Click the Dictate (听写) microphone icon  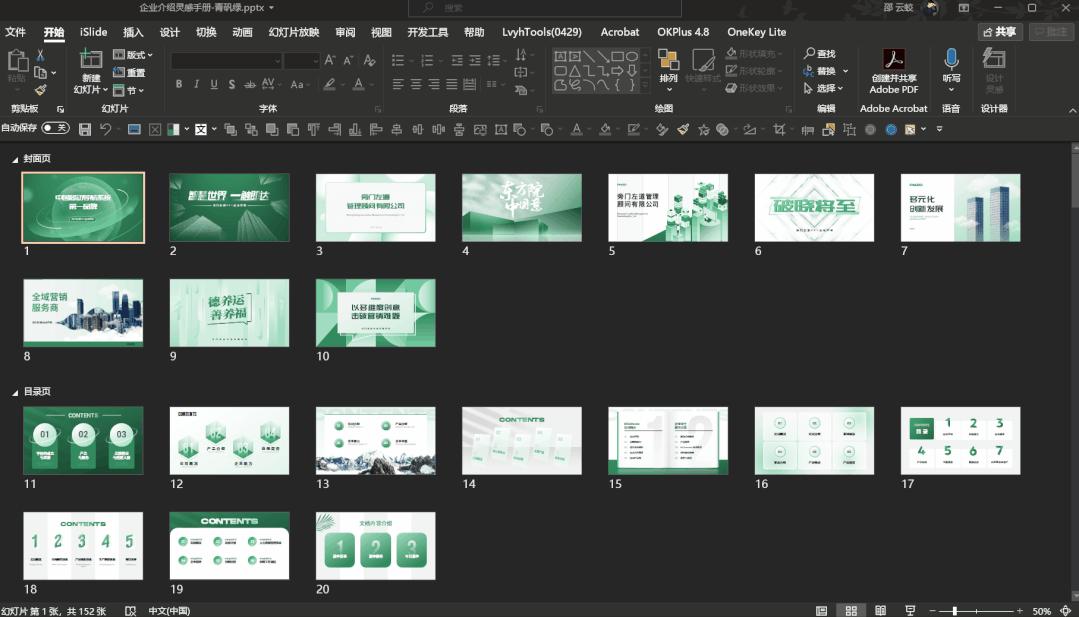click(x=951, y=60)
